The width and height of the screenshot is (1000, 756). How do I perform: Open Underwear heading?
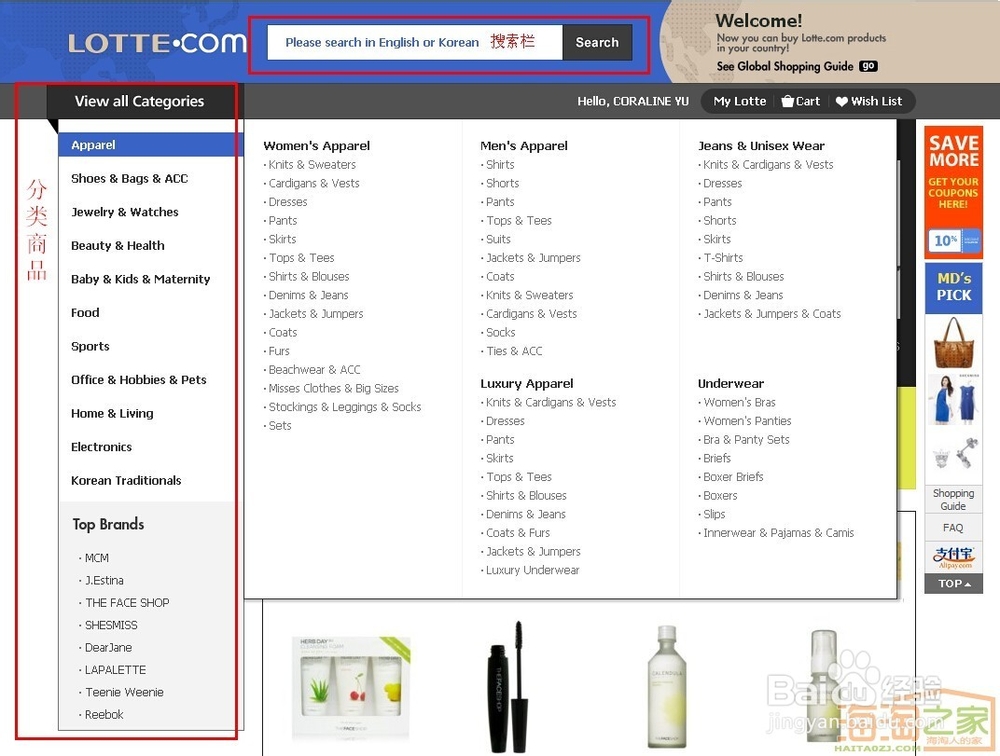731,383
